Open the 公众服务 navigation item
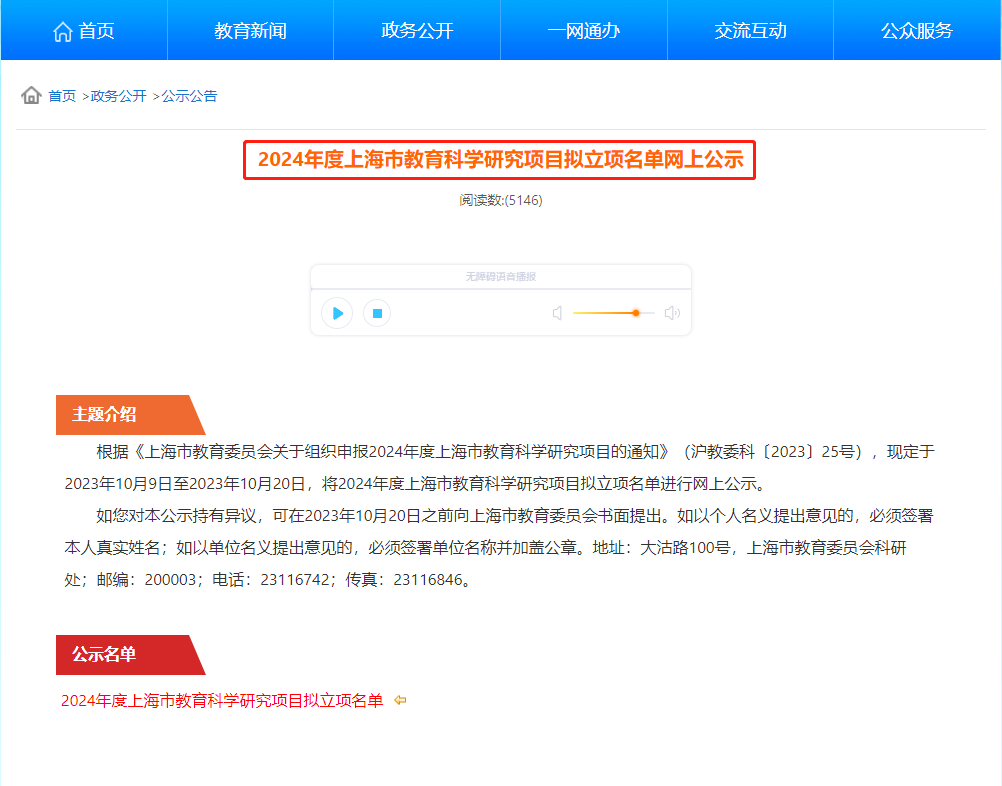 [x=917, y=31]
